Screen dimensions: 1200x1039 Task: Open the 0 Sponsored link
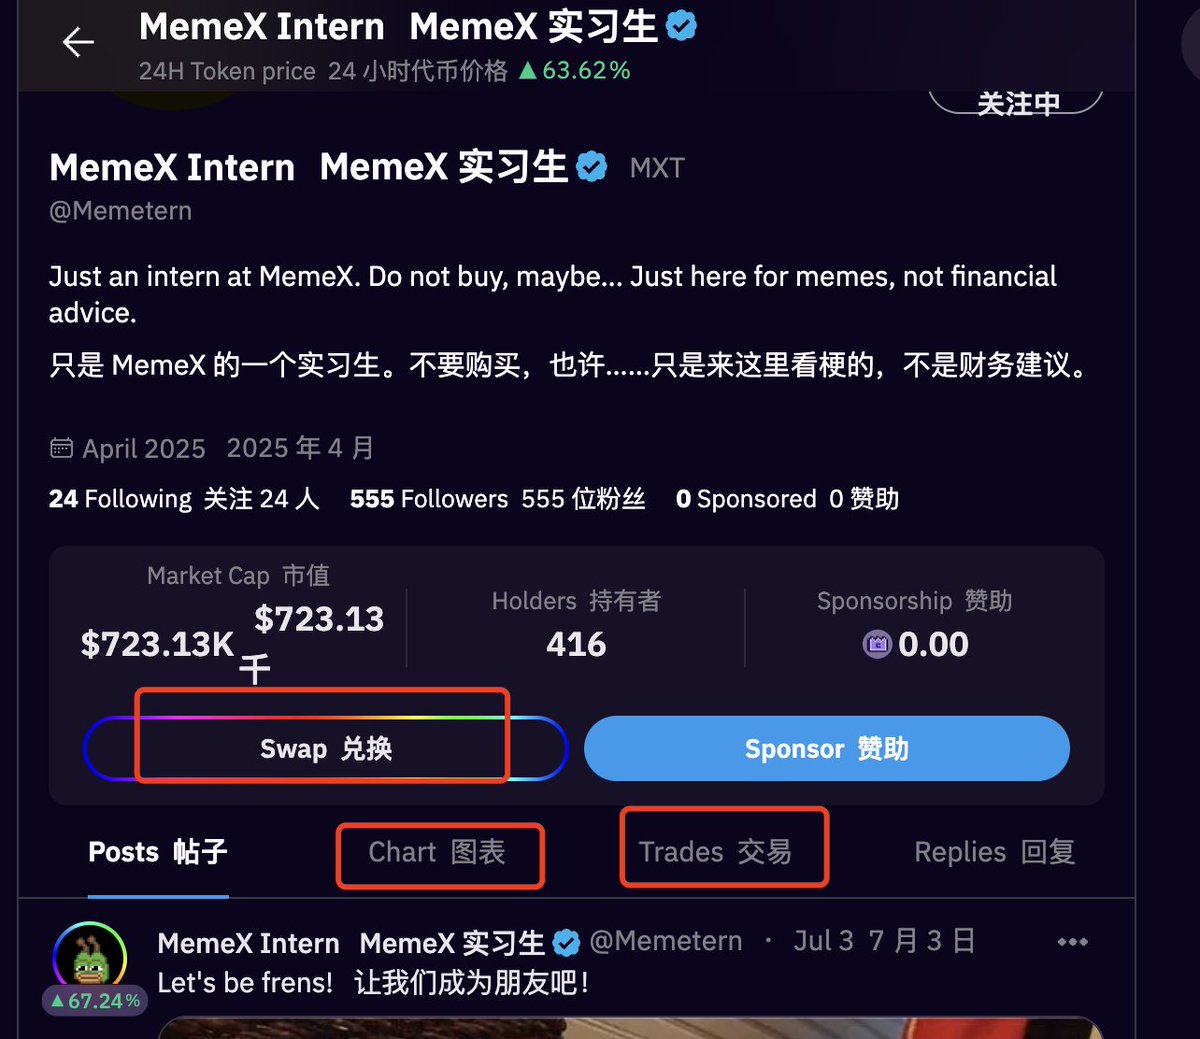click(787, 499)
